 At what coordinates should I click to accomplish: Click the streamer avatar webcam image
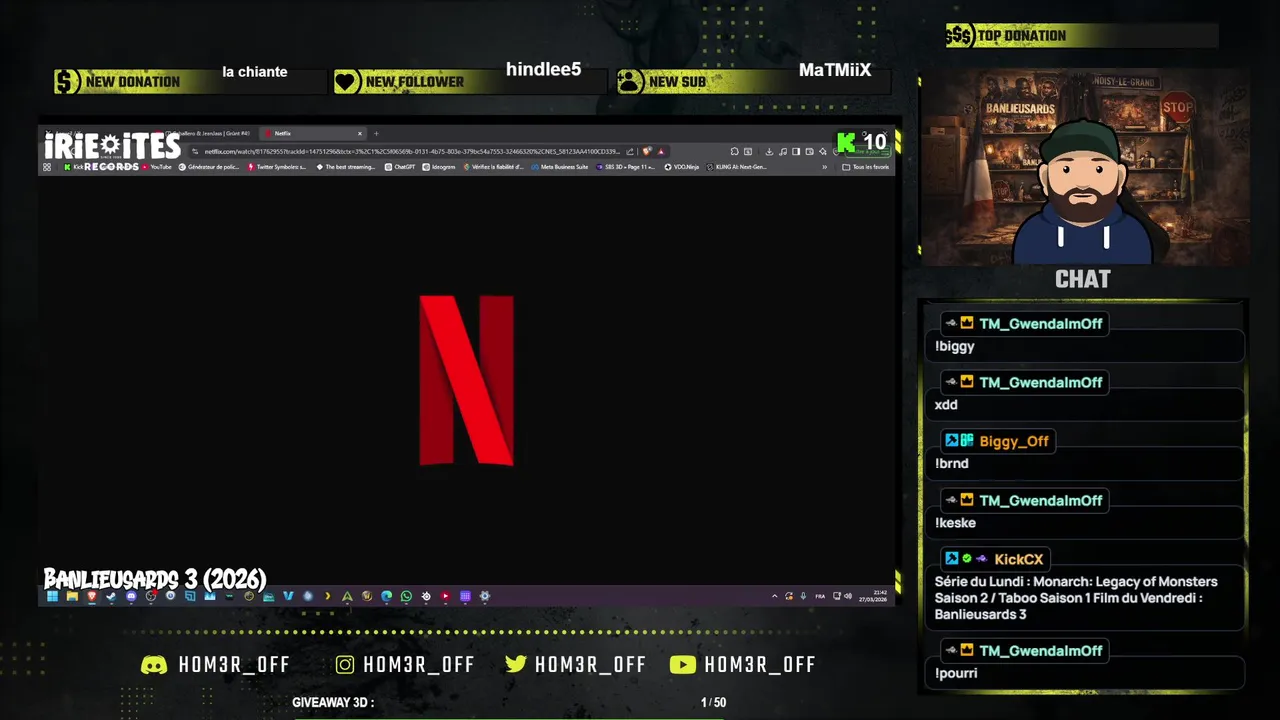(1084, 166)
